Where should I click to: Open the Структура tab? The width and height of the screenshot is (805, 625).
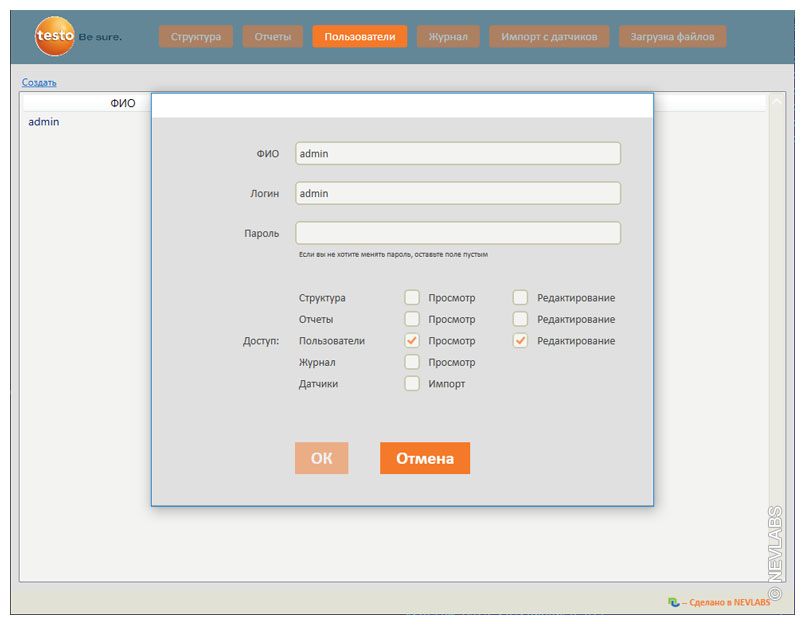[196, 37]
